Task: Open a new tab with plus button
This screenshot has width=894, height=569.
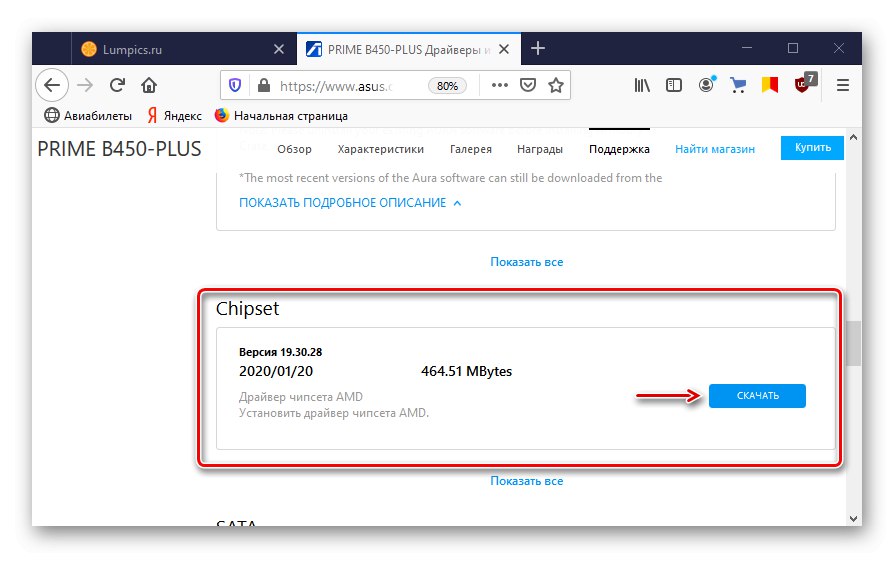Action: pyautogui.click(x=538, y=48)
